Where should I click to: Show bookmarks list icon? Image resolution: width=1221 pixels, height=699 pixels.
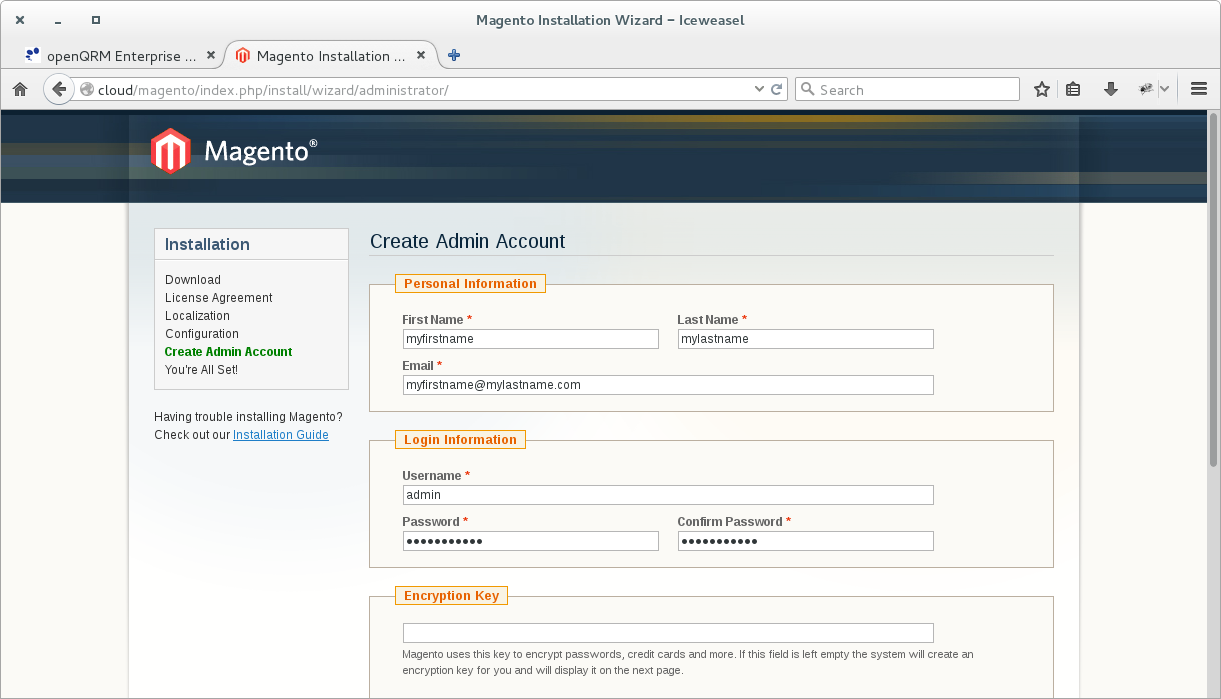pos(1073,89)
